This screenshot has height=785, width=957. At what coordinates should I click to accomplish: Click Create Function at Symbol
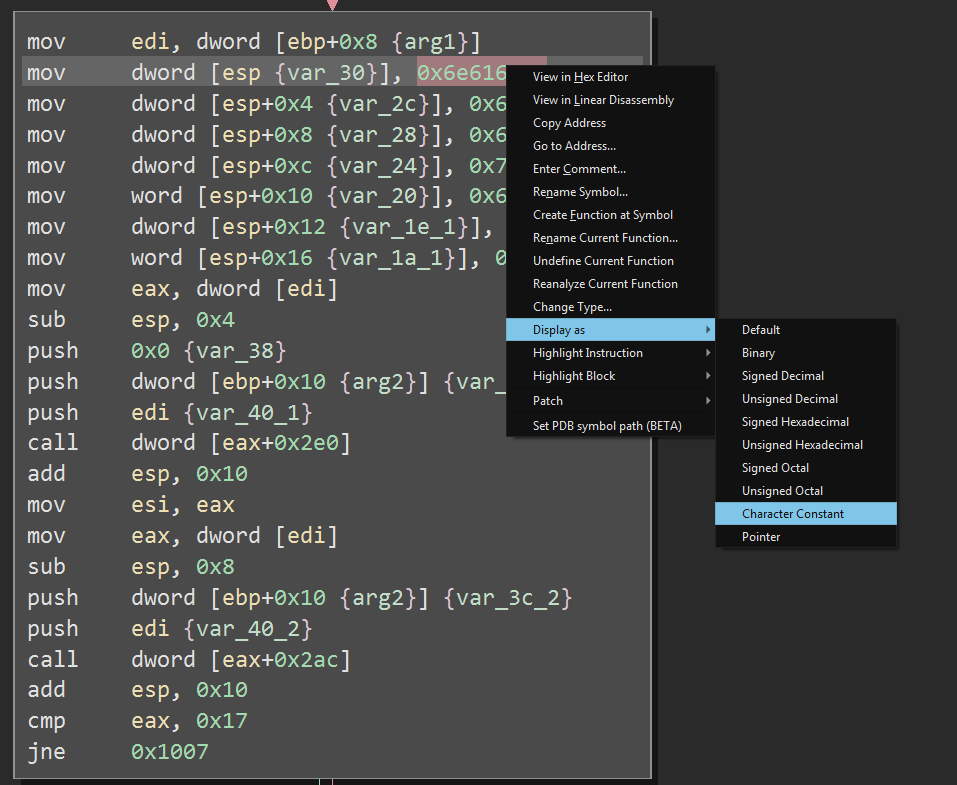click(x=610, y=215)
